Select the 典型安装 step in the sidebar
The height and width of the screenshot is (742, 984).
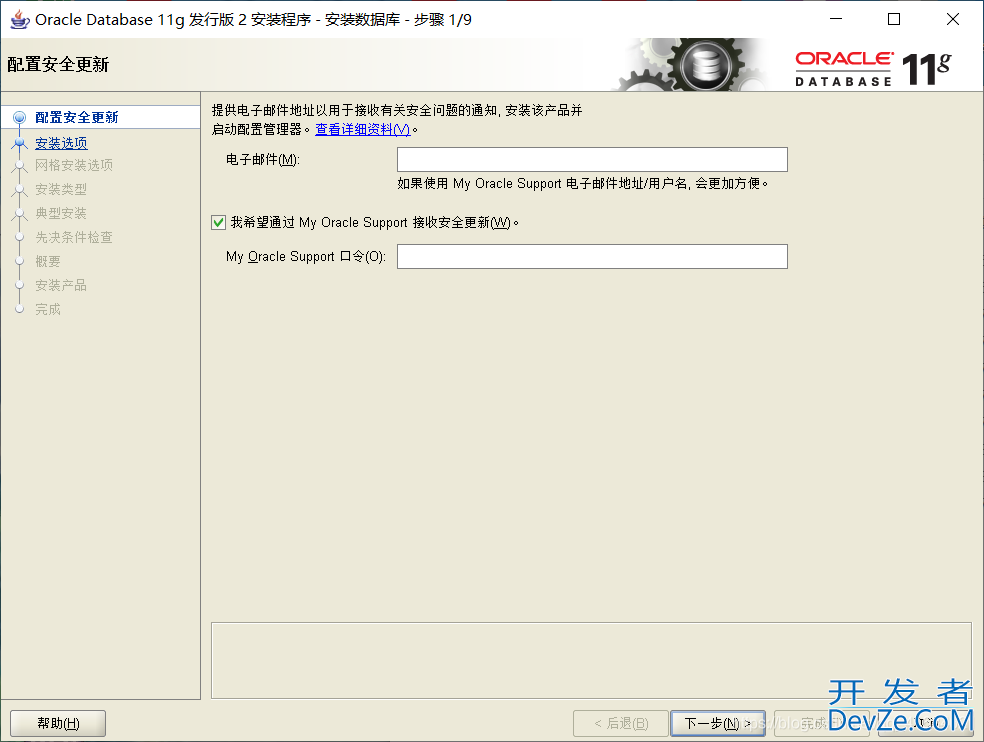pos(61,213)
